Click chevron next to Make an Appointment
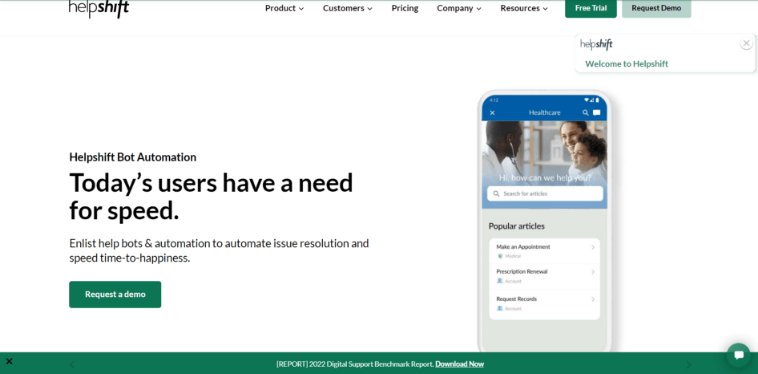 pyautogui.click(x=593, y=247)
